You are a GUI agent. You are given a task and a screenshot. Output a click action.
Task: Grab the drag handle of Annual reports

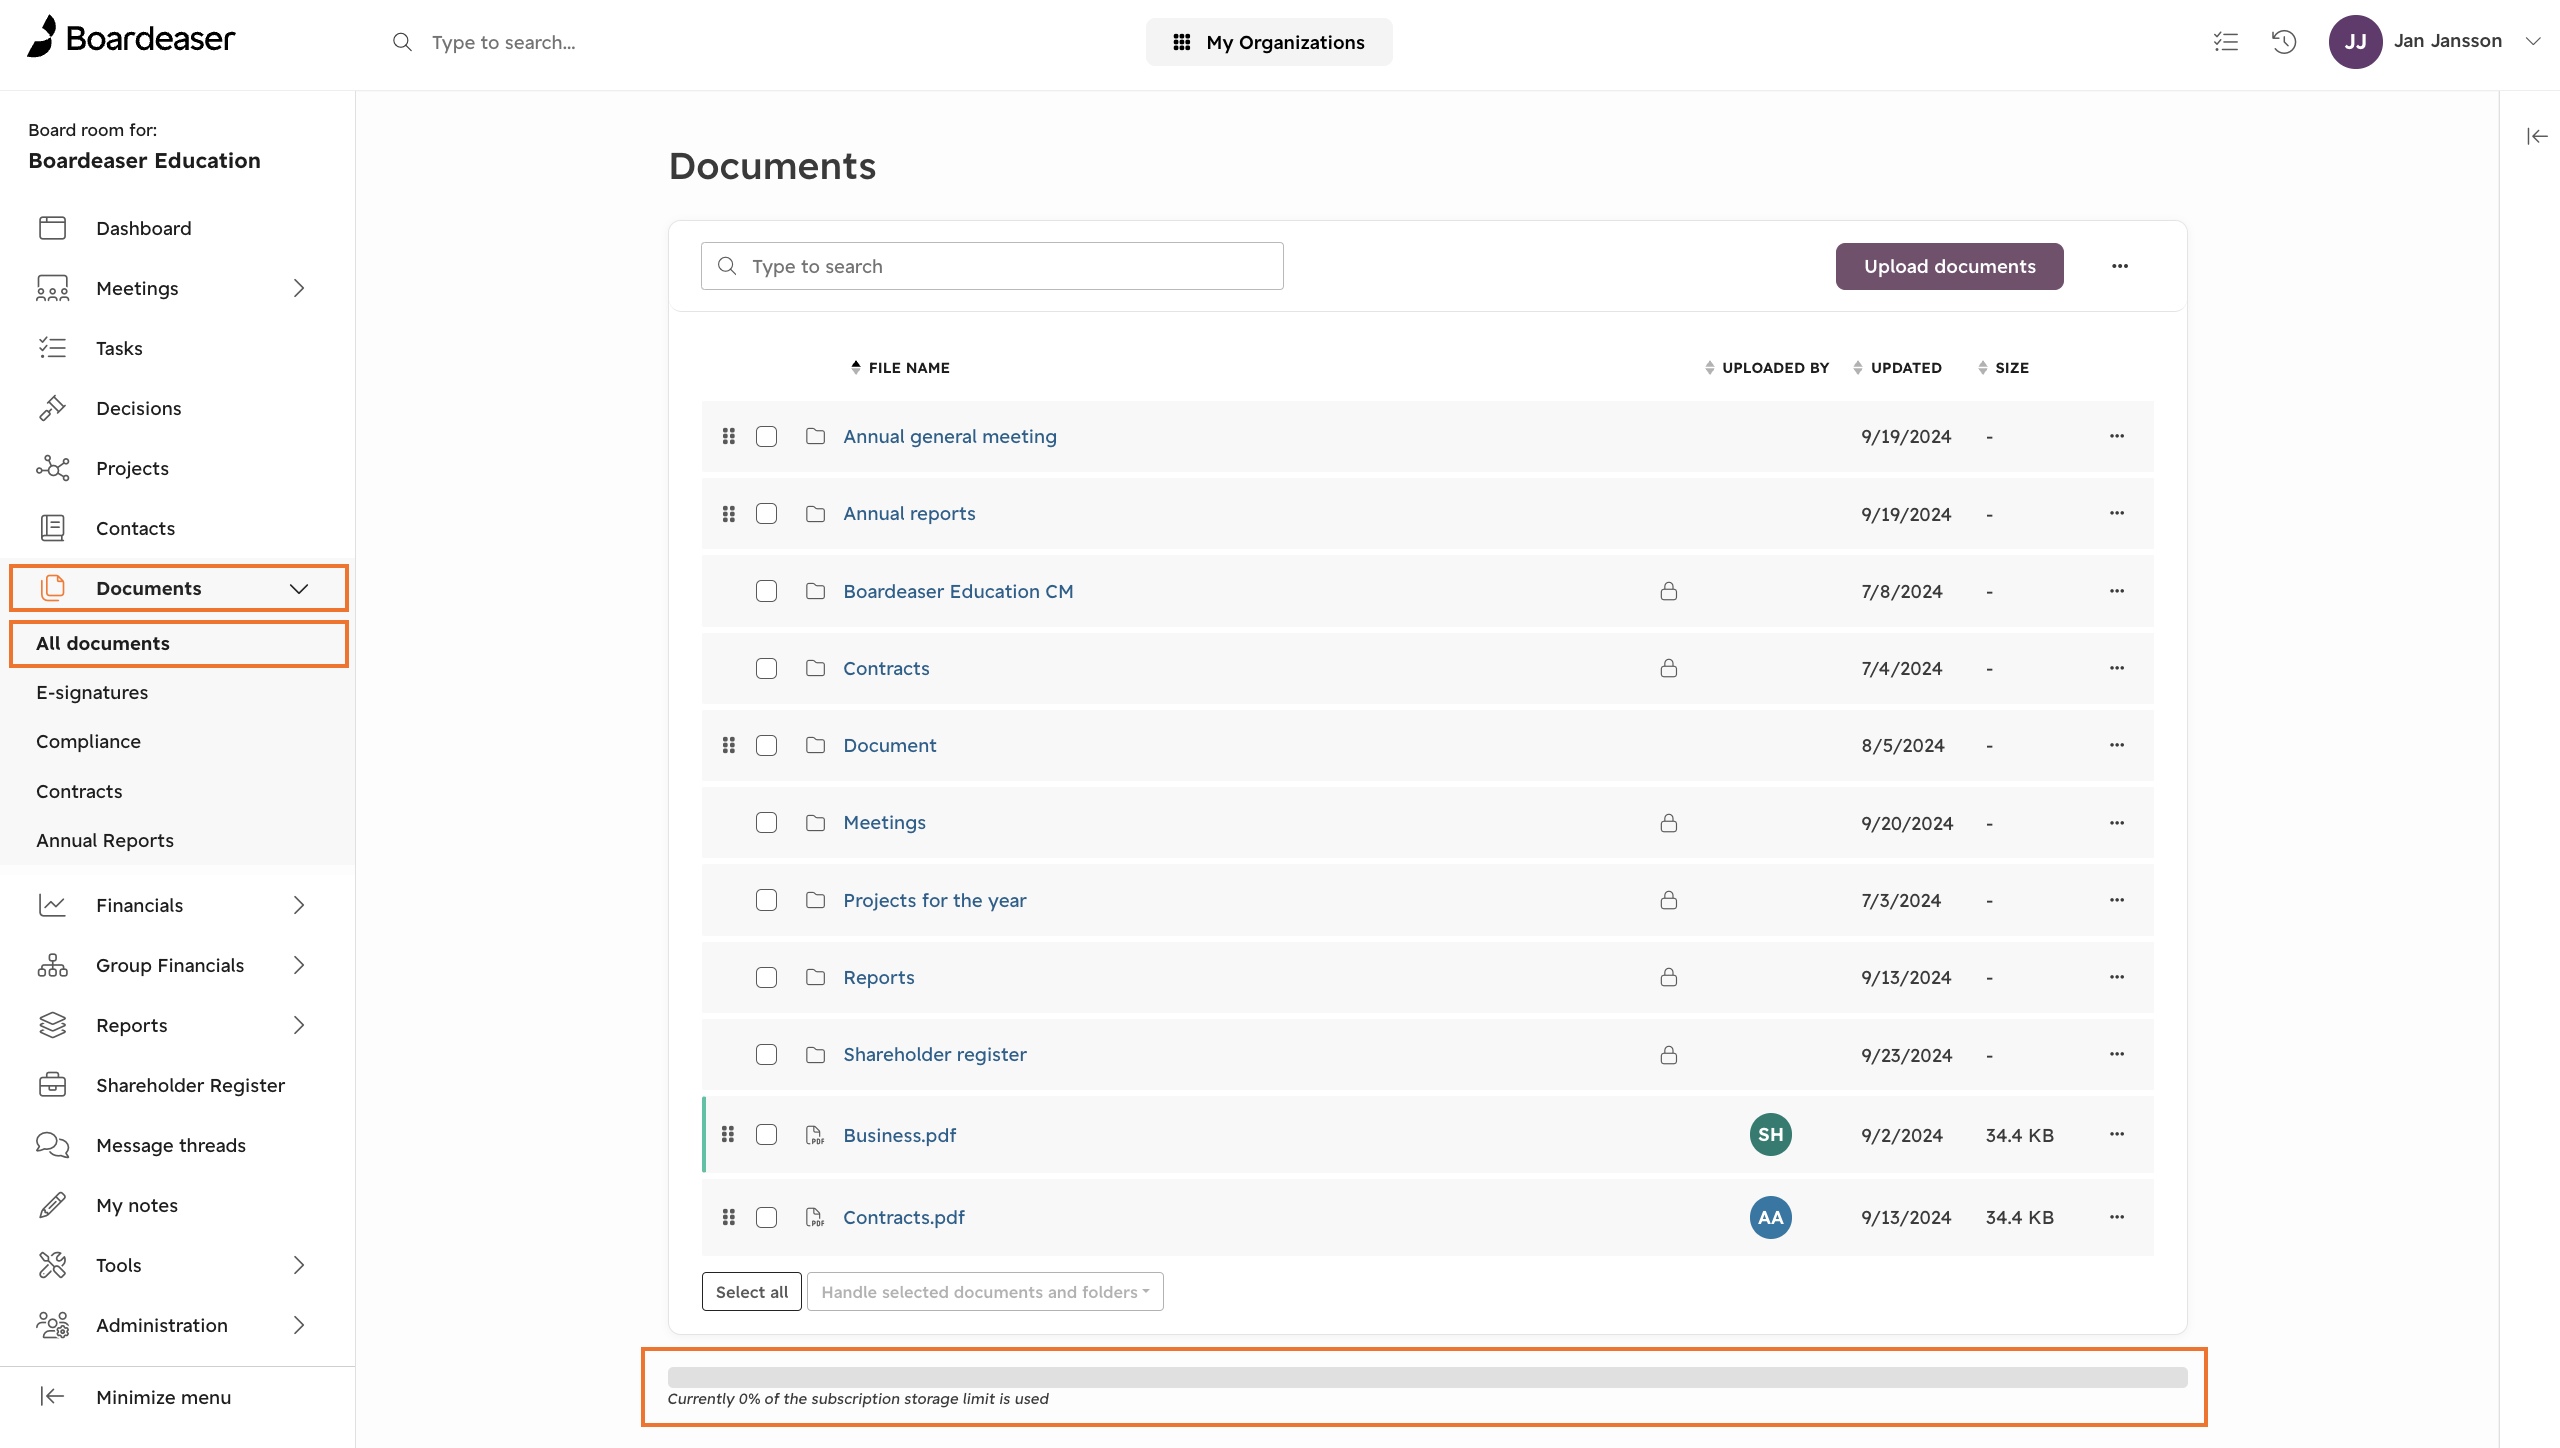pyautogui.click(x=729, y=514)
